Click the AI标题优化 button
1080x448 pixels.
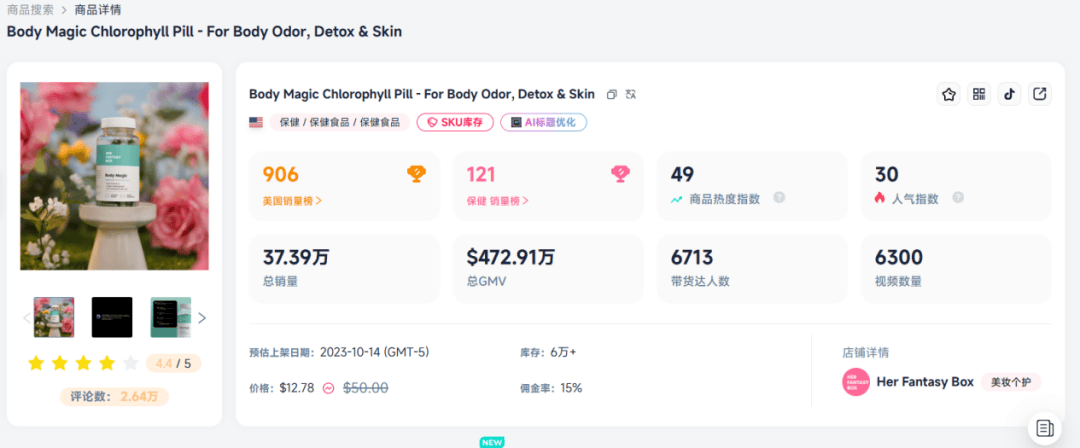click(x=543, y=122)
